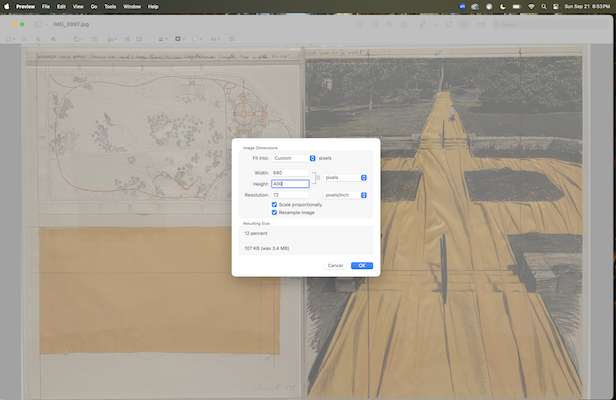Image resolution: width=616 pixels, height=400 pixels.
Task: Open the Tools menu
Action: (x=109, y=6)
